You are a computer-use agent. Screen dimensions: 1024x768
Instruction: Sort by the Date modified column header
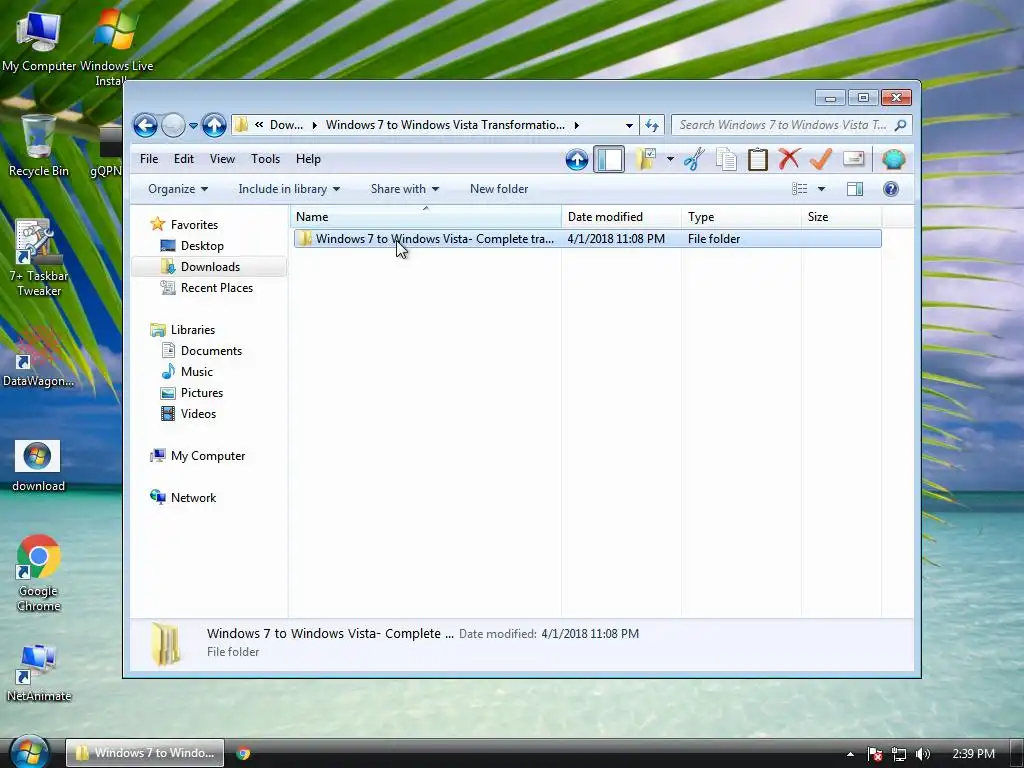click(x=621, y=217)
